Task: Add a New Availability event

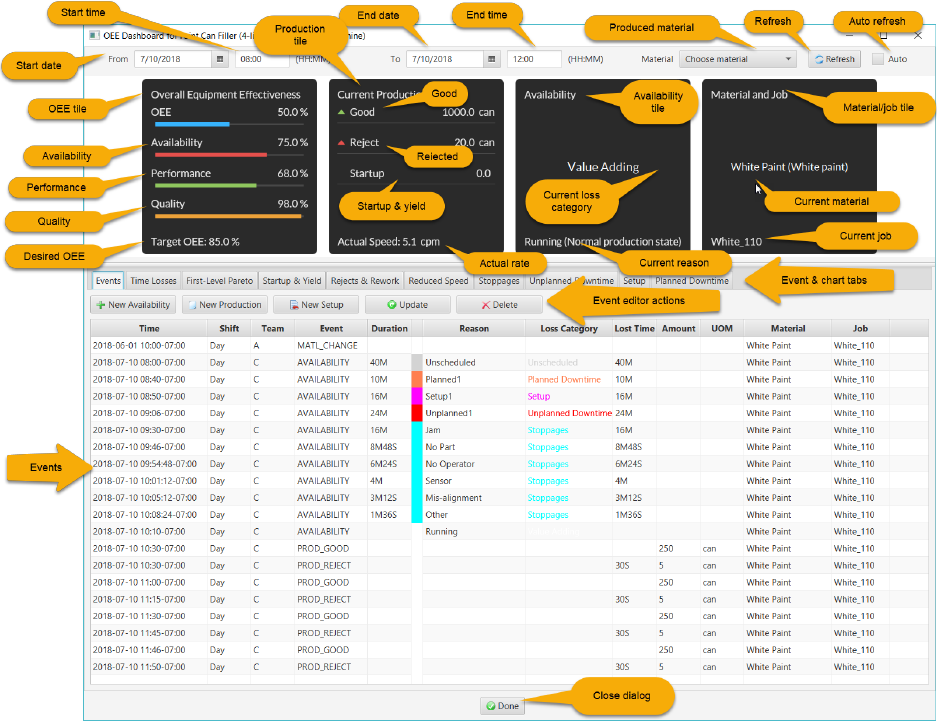Action: (x=133, y=305)
